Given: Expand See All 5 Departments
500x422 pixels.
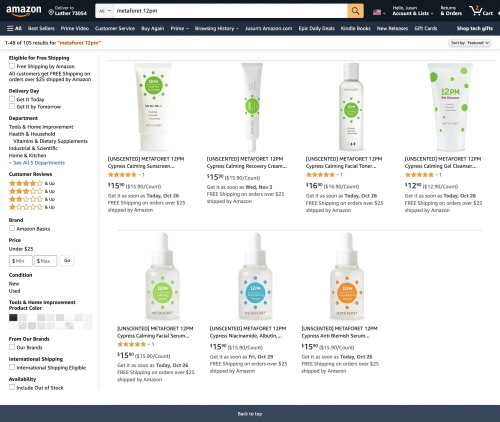Looking at the screenshot, I should pos(37,163).
